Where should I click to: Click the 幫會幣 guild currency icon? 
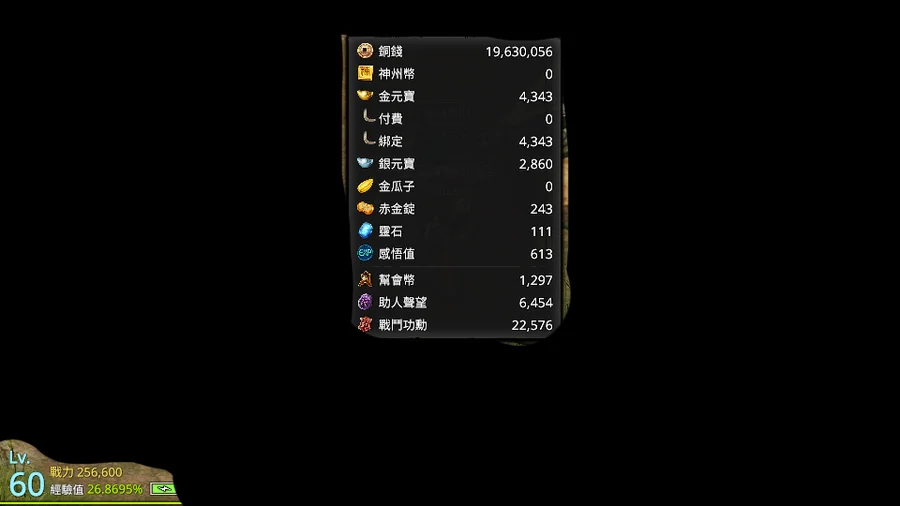(365, 279)
